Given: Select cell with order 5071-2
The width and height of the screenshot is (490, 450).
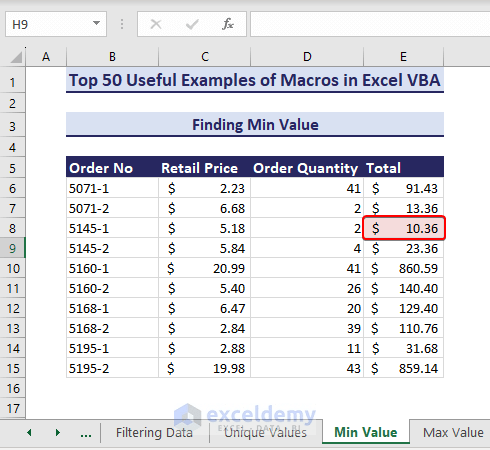Looking at the screenshot, I should tap(112, 208).
